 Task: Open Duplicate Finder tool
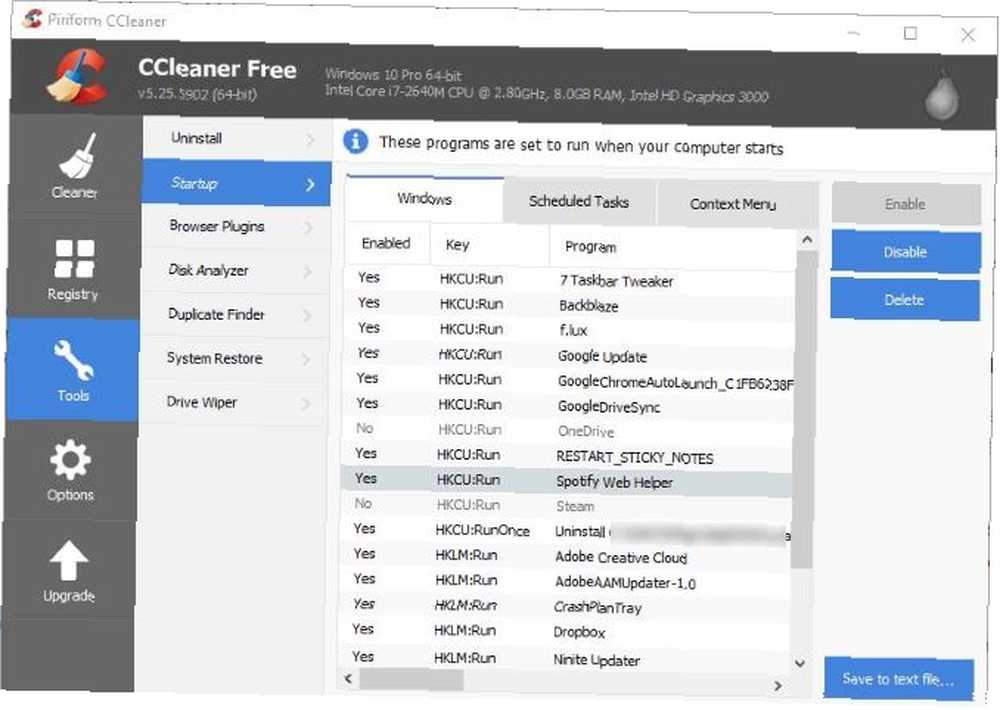234,314
